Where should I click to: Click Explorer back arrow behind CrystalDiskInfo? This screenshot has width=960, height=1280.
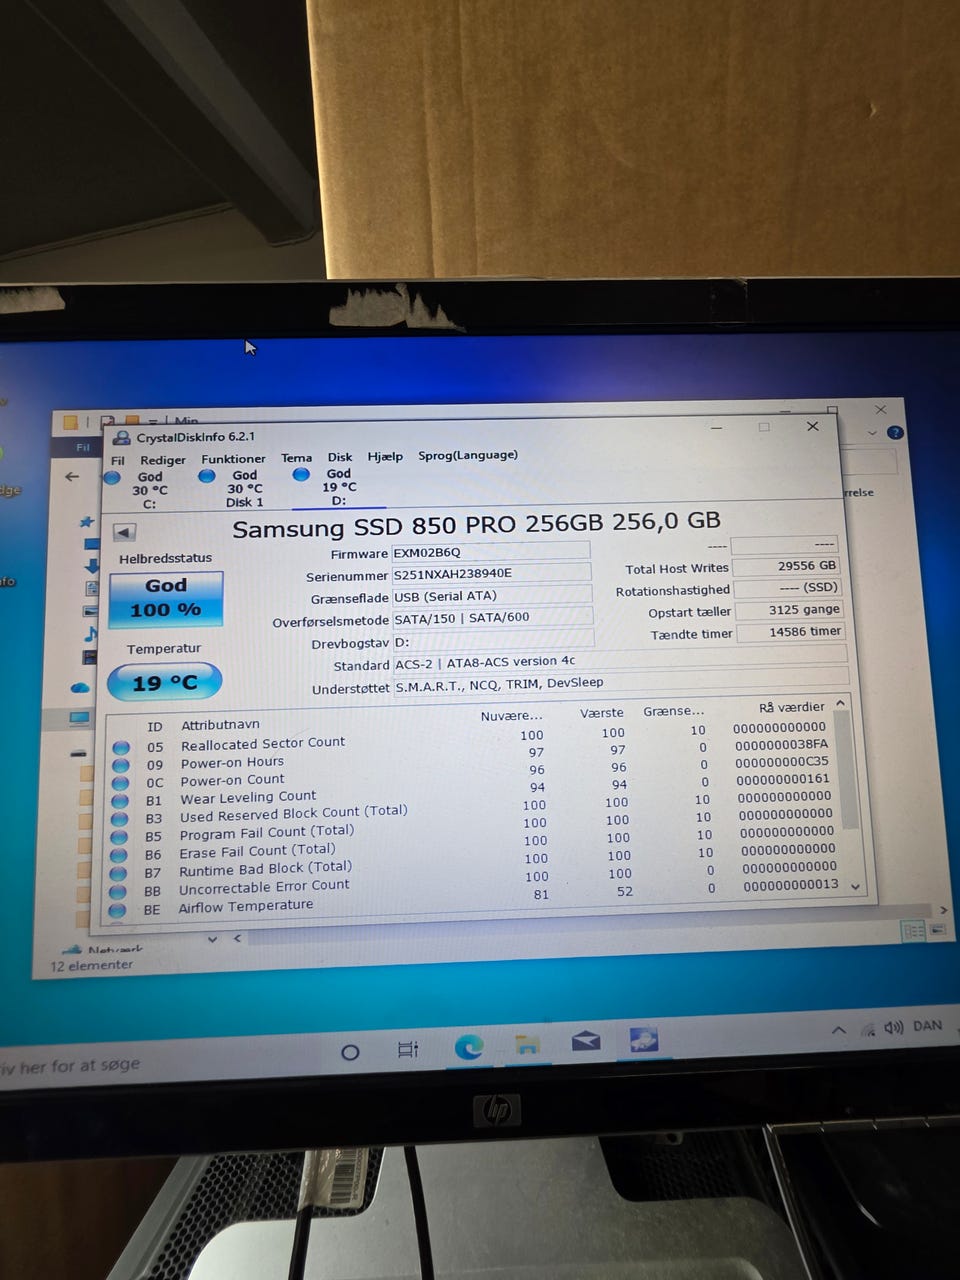point(72,477)
